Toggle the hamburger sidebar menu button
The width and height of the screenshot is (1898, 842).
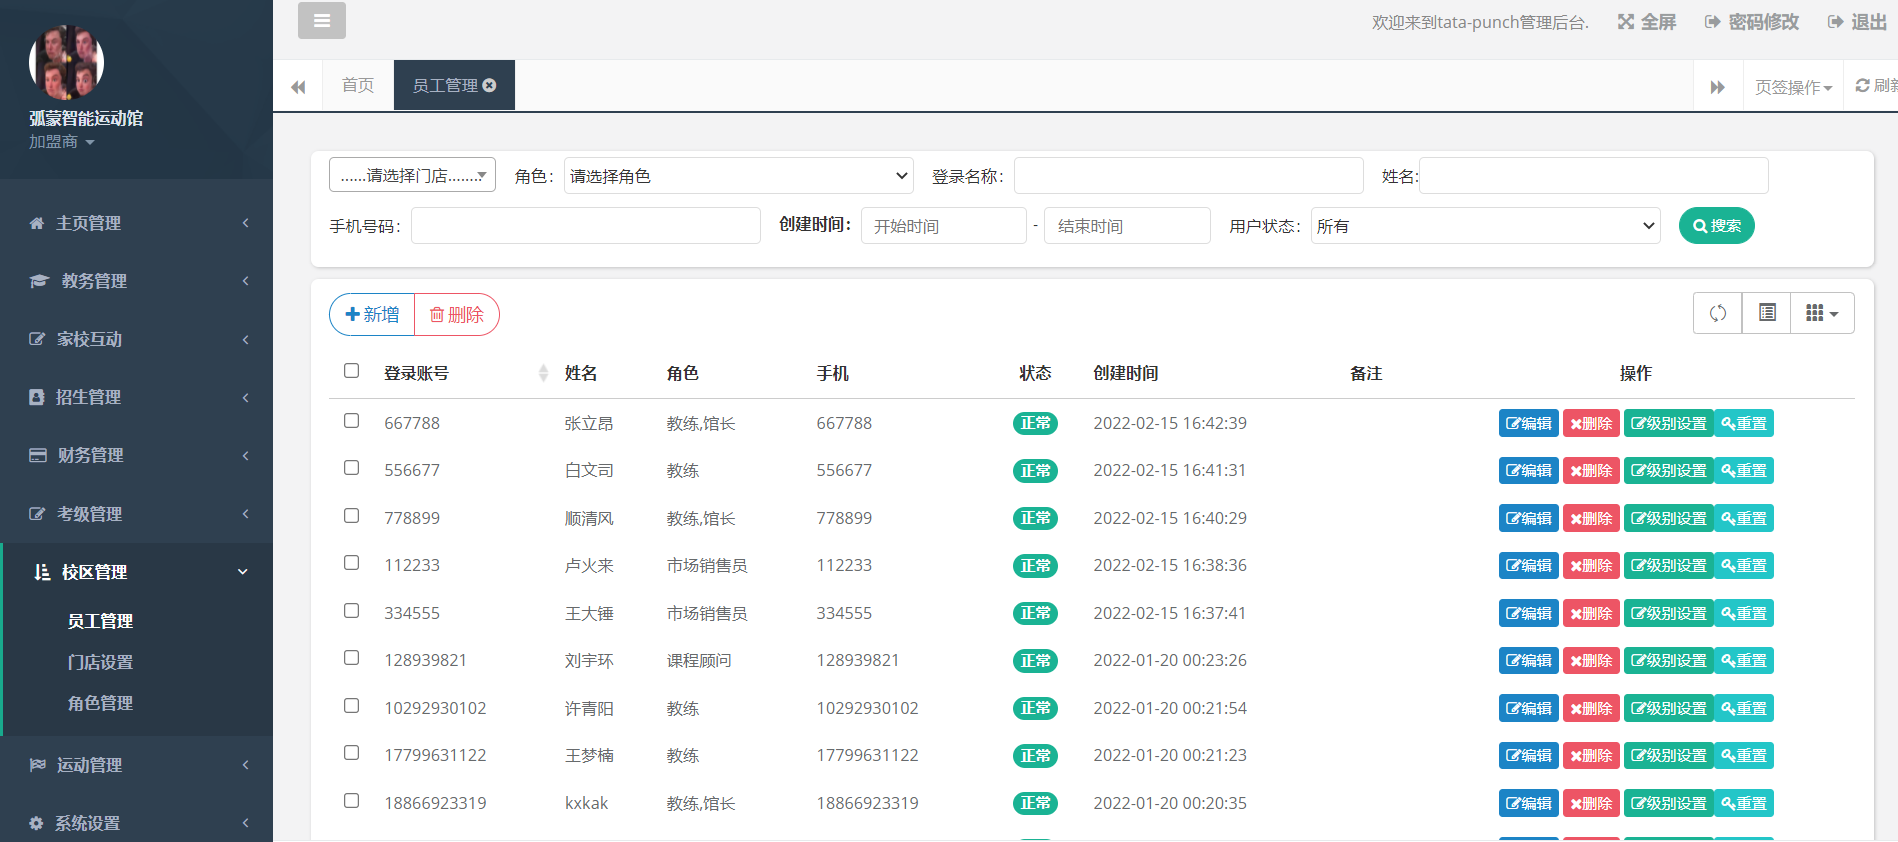[x=321, y=20]
